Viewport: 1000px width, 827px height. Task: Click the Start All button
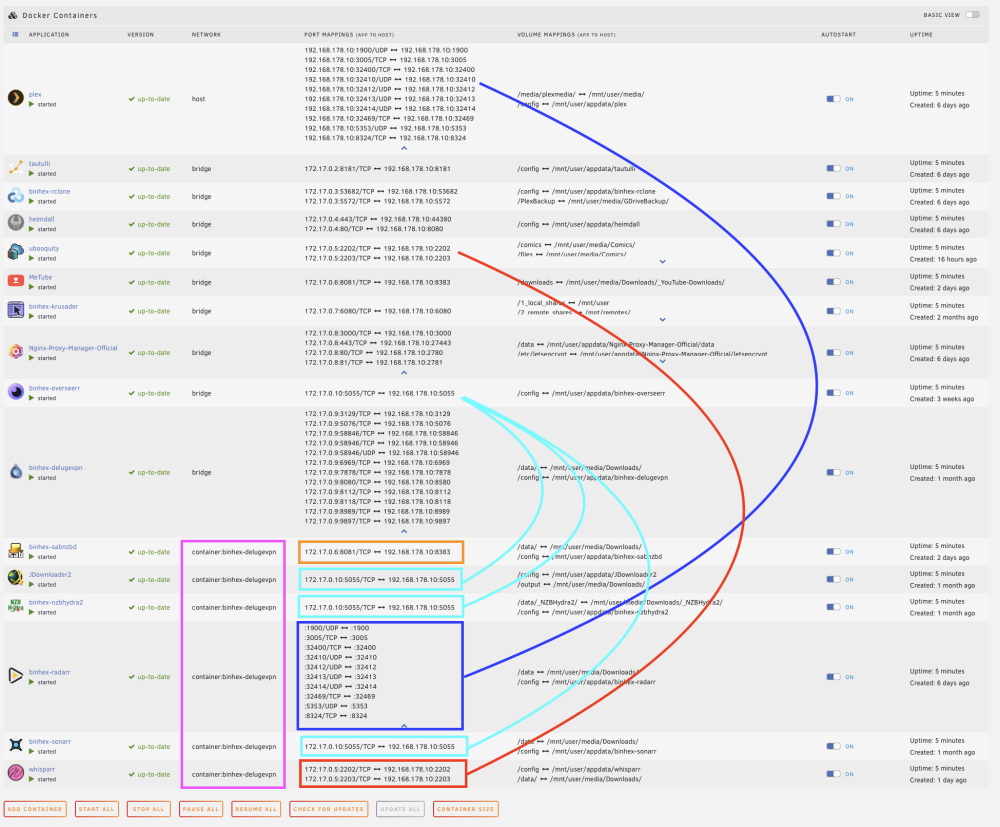coord(96,809)
